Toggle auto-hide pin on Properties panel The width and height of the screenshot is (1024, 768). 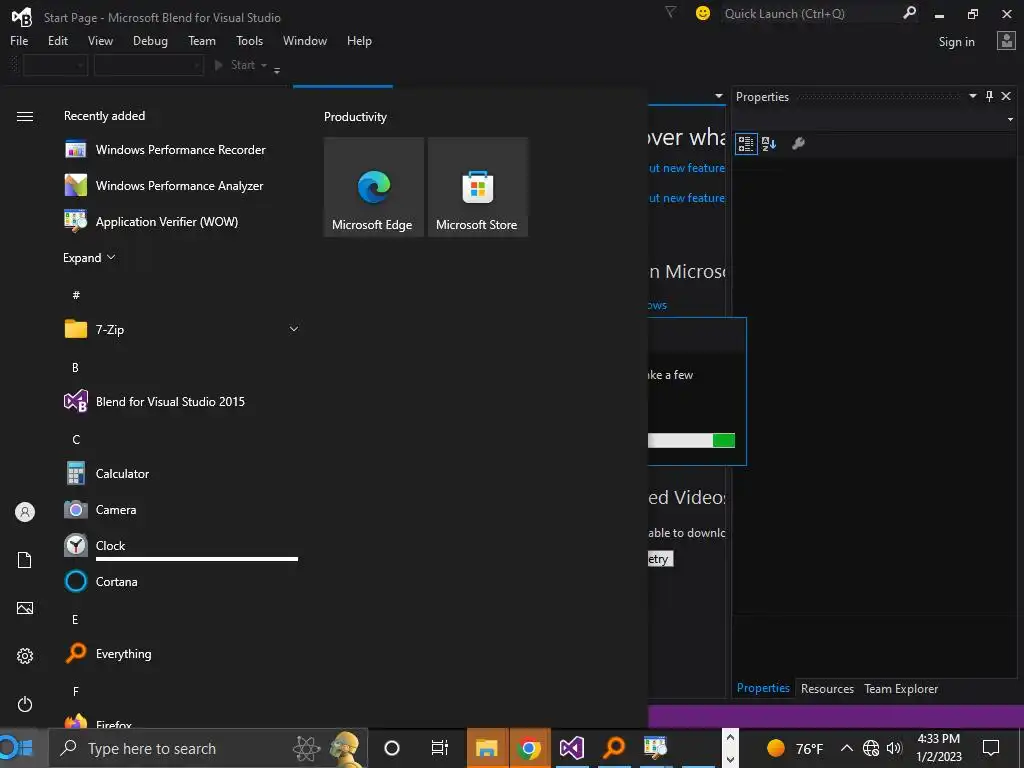[989, 97]
